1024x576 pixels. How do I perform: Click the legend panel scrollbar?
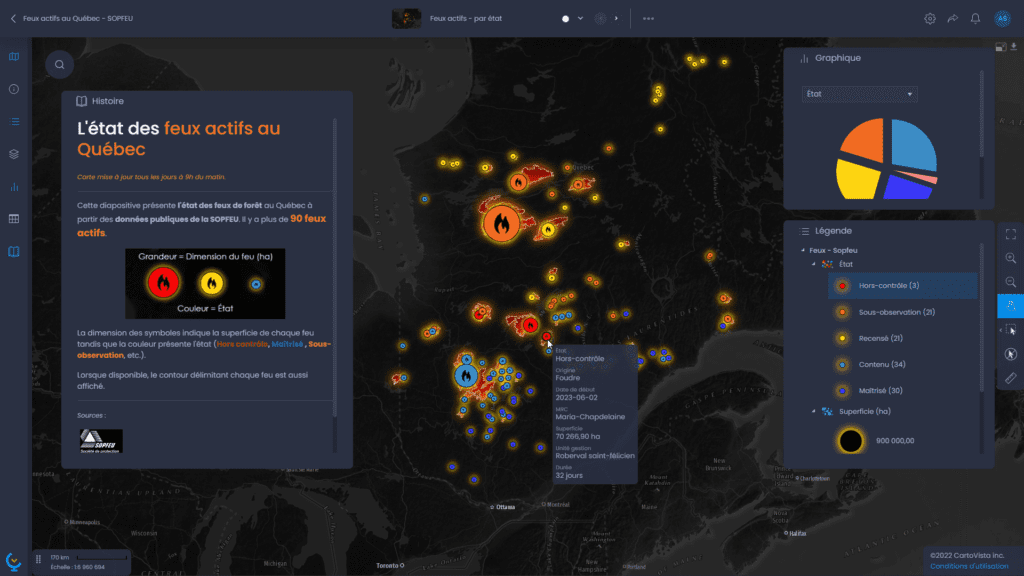(x=981, y=319)
